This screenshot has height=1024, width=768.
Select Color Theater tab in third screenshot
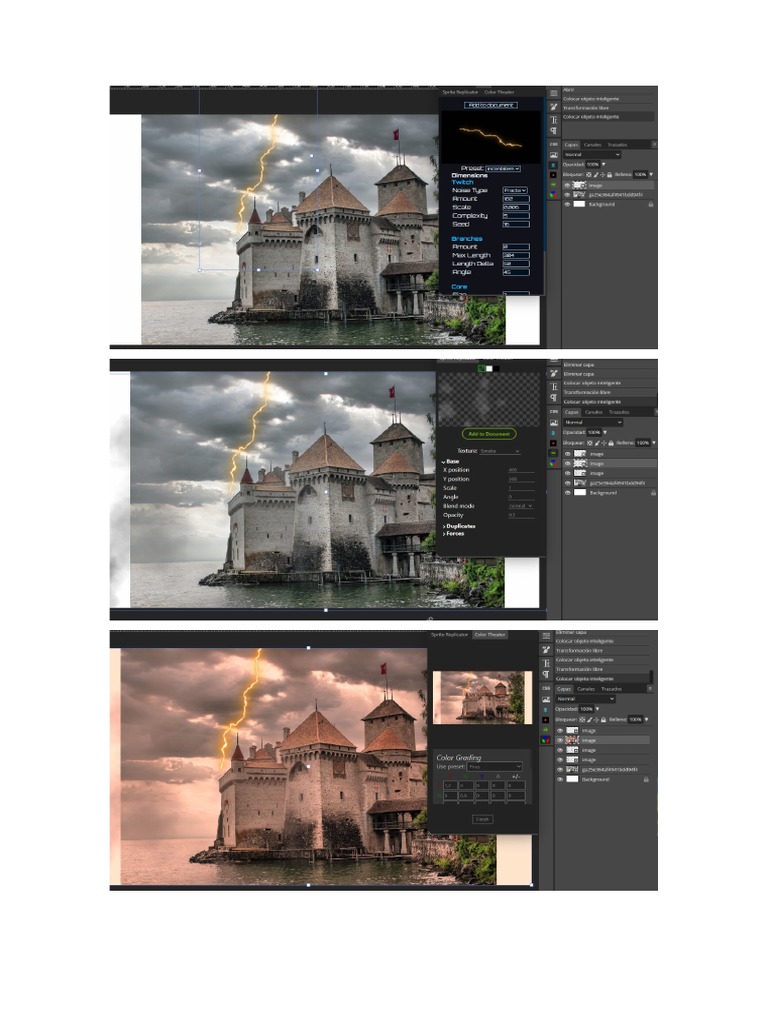[490, 635]
